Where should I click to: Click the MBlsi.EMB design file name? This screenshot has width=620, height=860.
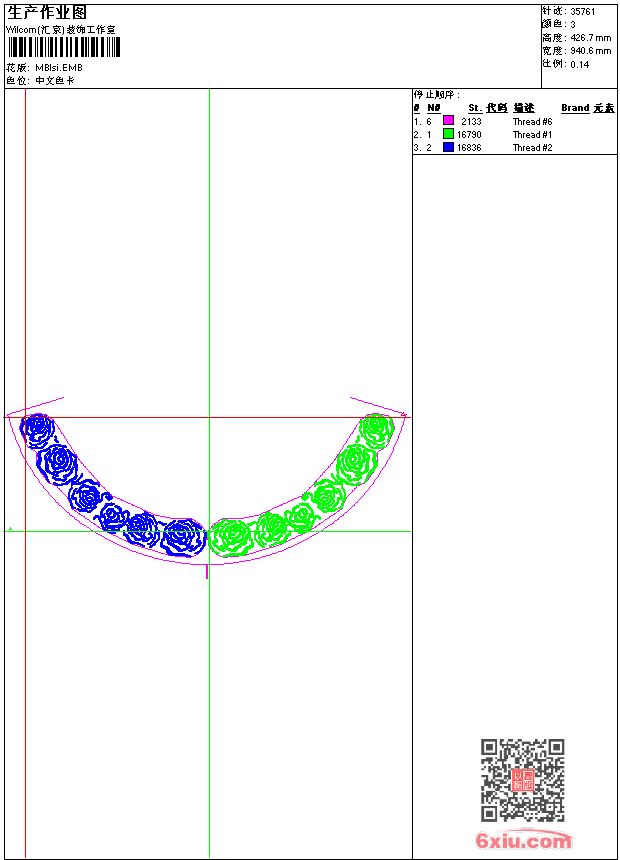click(x=66, y=68)
